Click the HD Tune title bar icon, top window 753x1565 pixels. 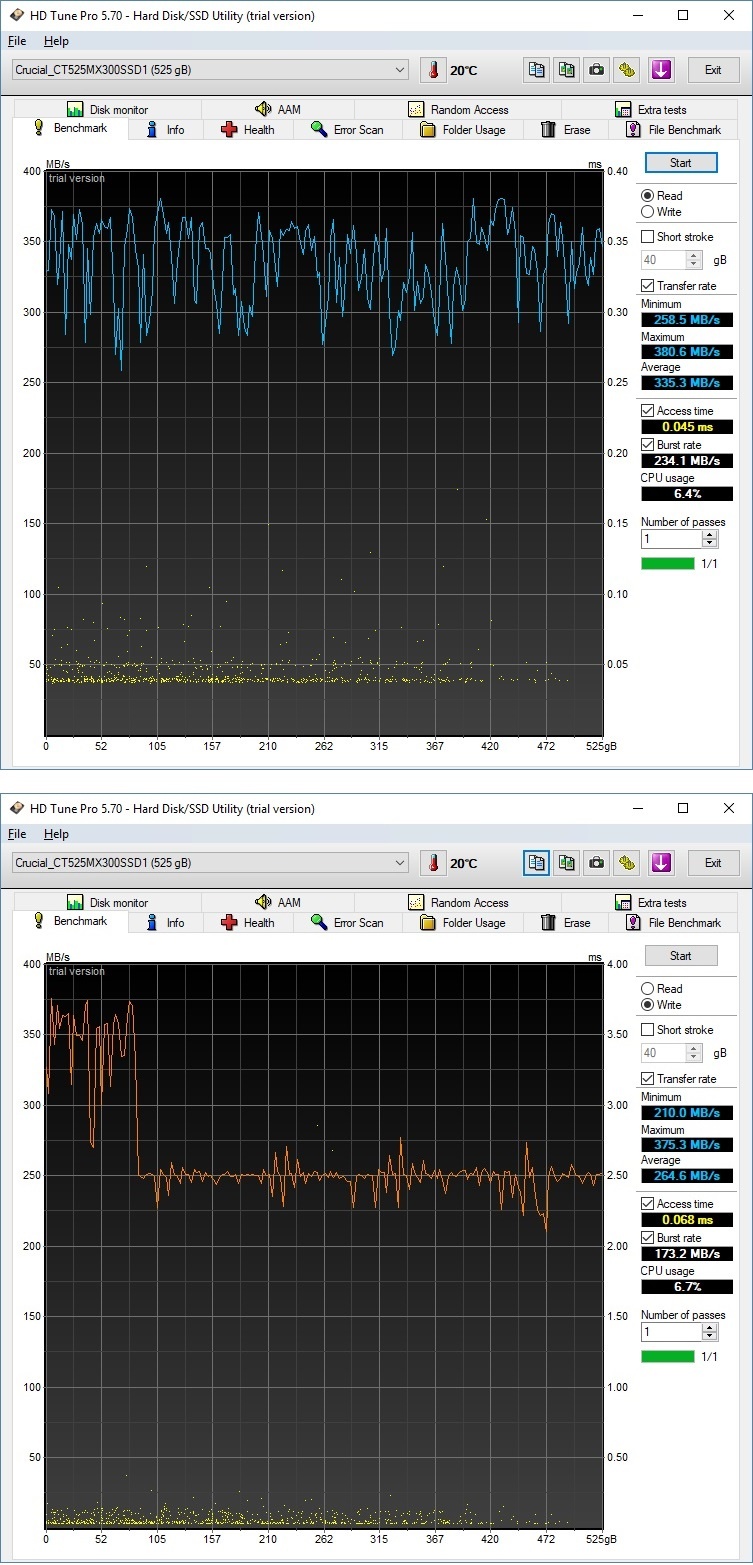click(17, 16)
